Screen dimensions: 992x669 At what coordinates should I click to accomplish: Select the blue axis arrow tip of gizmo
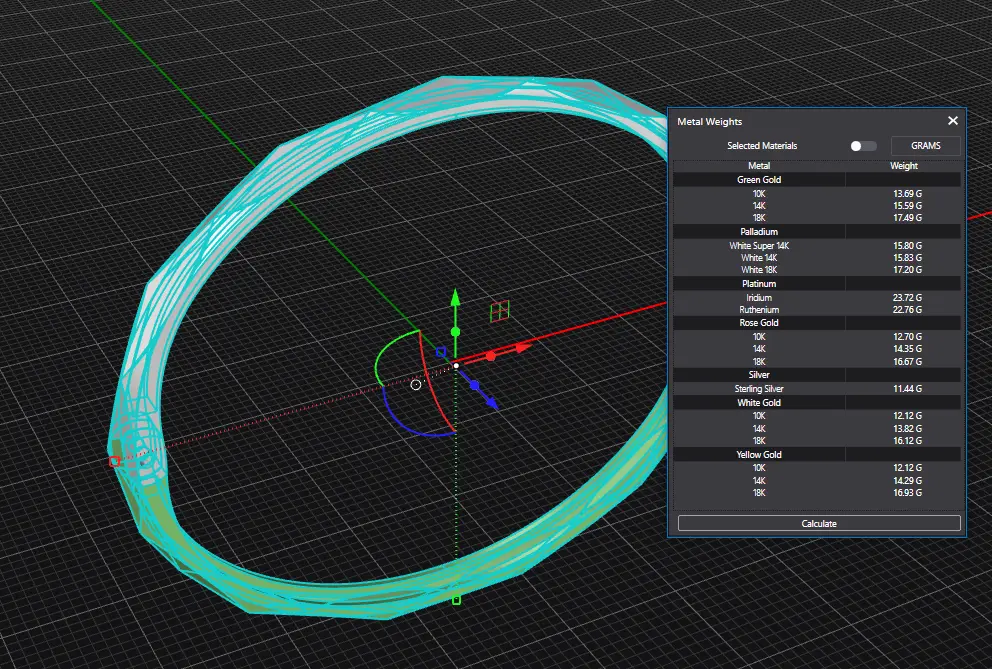492,403
